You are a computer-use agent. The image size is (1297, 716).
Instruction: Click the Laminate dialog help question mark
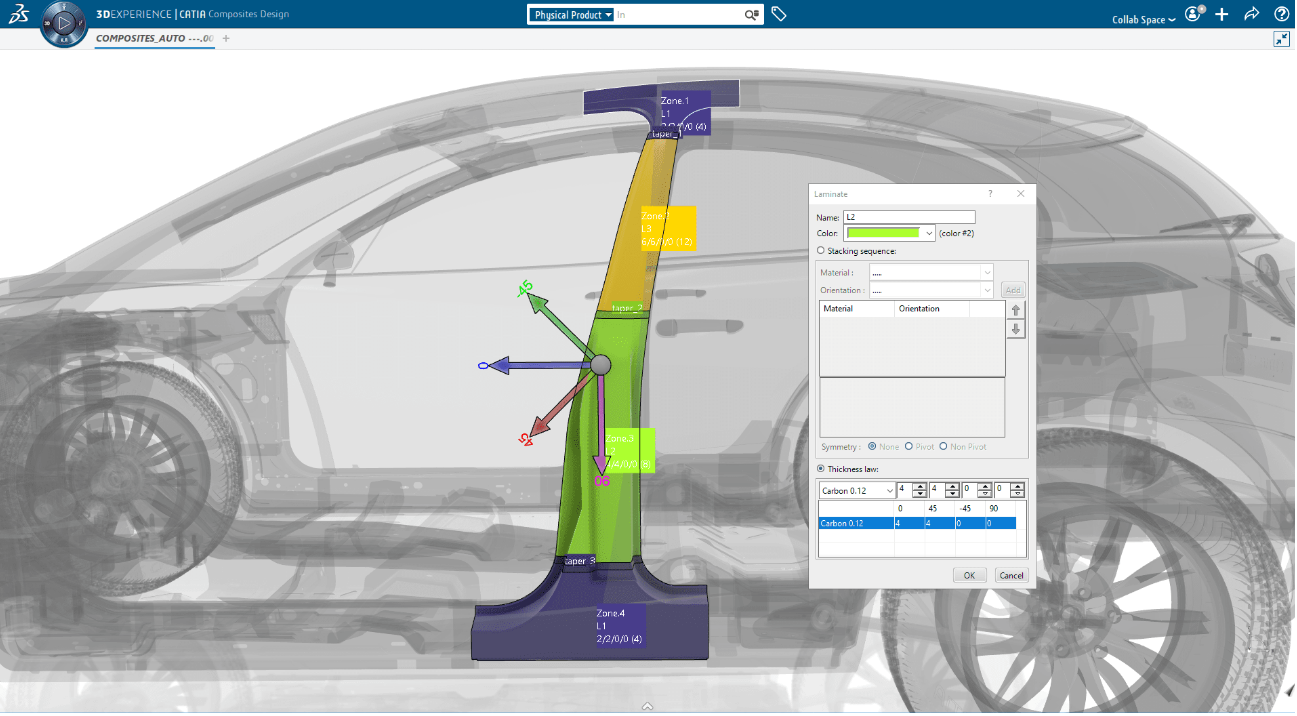click(x=990, y=194)
